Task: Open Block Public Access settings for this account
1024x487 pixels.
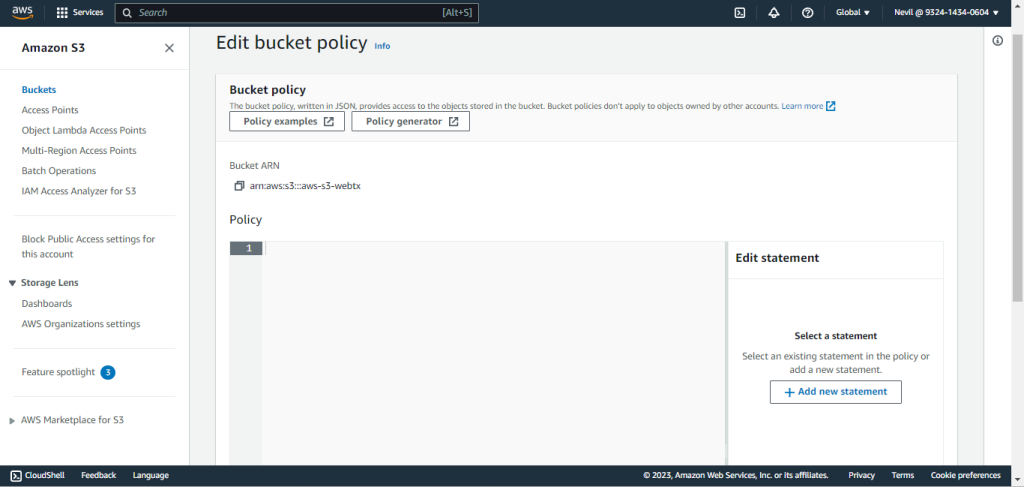Action: click(x=88, y=246)
